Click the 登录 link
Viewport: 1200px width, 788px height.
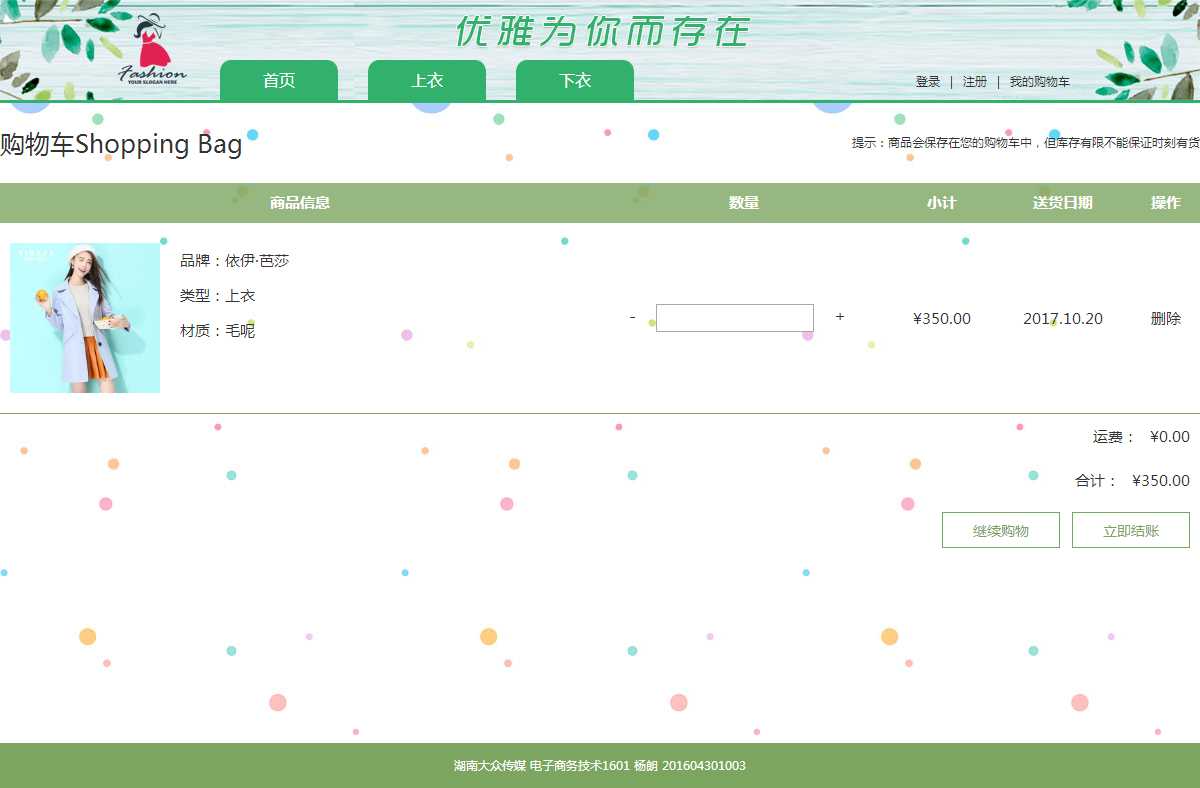click(x=928, y=82)
